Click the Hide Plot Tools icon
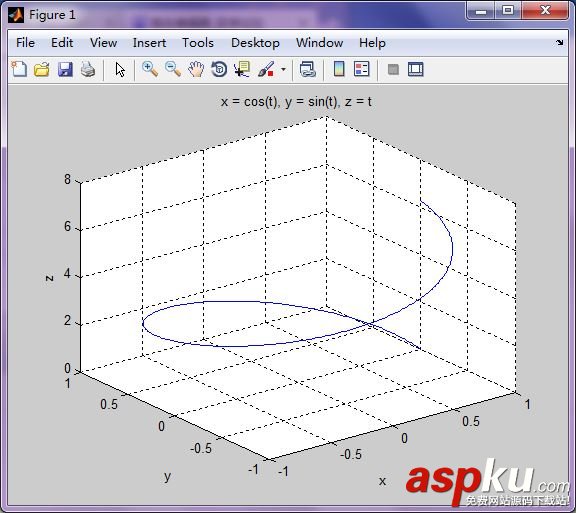 (x=393, y=69)
